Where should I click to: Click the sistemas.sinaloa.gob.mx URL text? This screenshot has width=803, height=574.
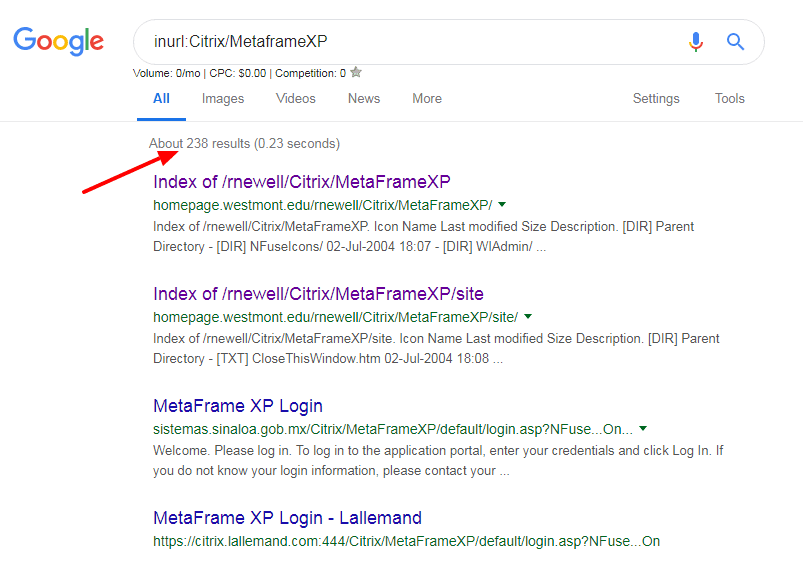[393, 429]
